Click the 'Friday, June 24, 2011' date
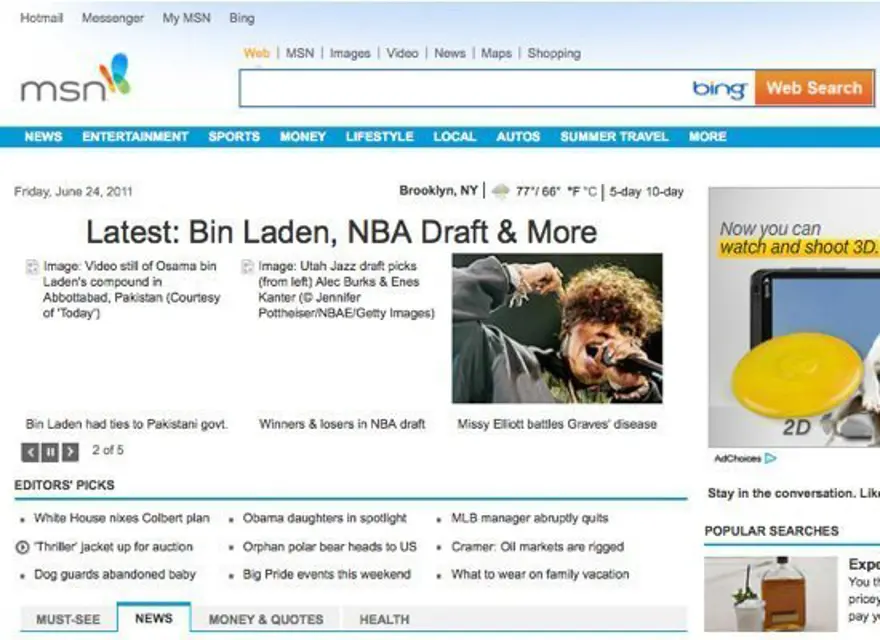 point(73,191)
